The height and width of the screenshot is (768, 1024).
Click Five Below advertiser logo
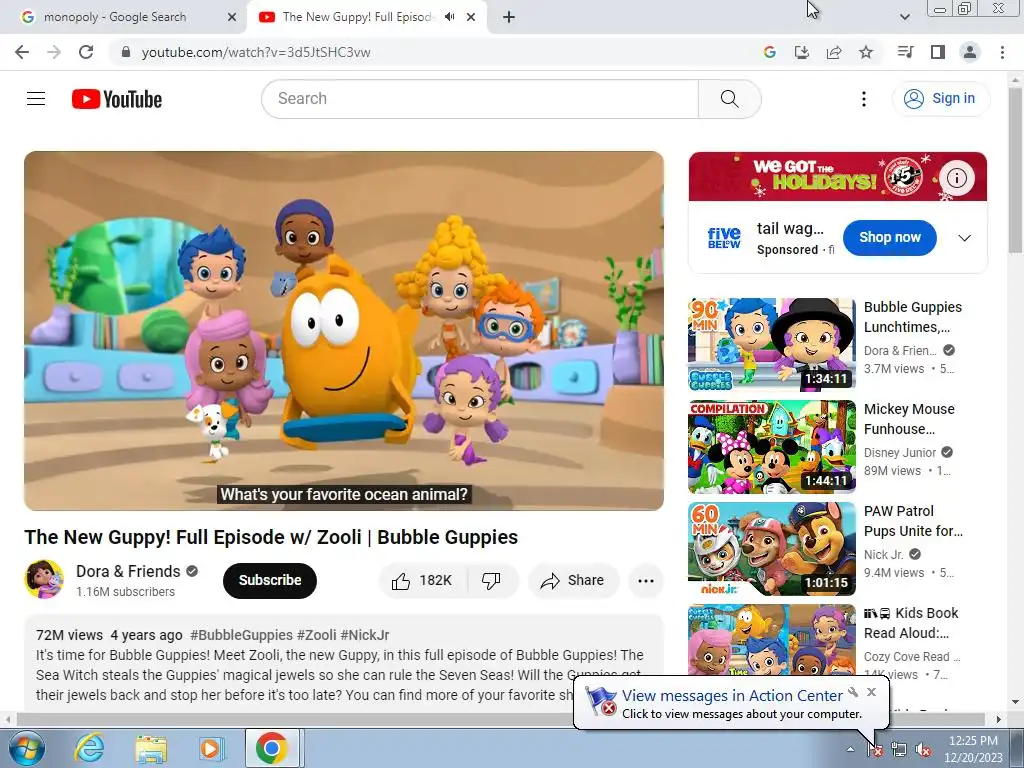724,238
